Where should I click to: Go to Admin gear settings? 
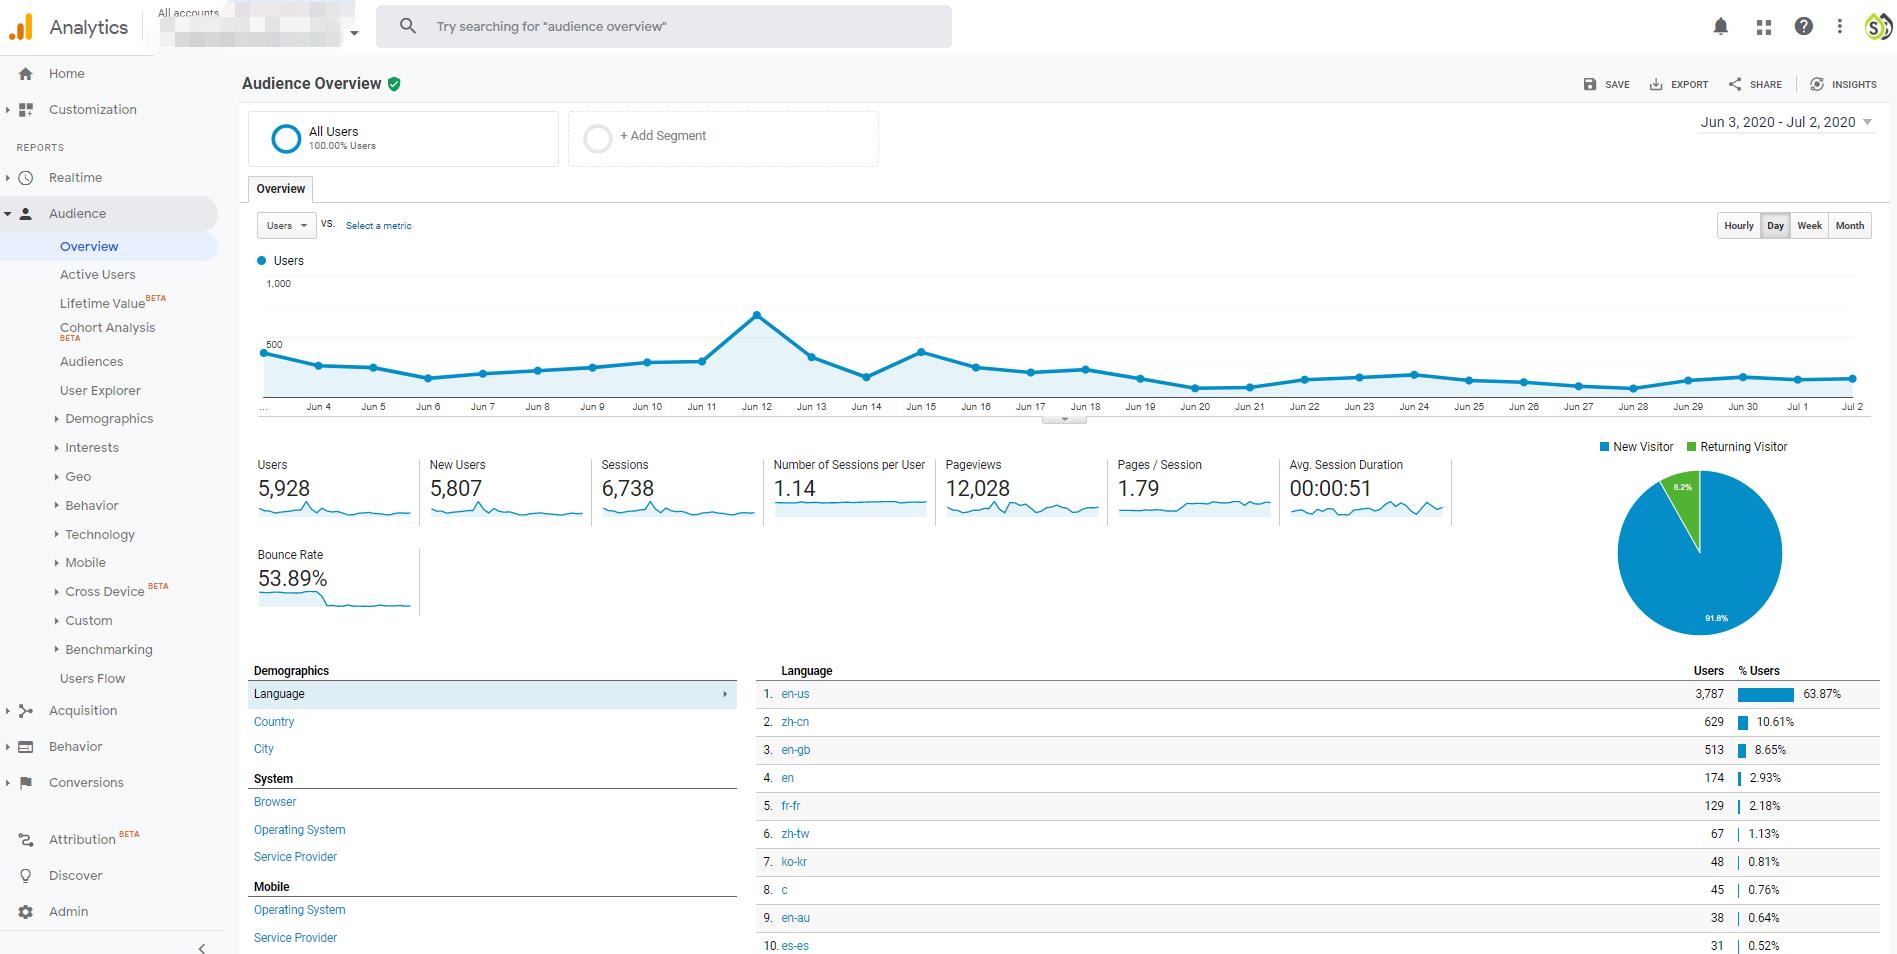[68, 911]
